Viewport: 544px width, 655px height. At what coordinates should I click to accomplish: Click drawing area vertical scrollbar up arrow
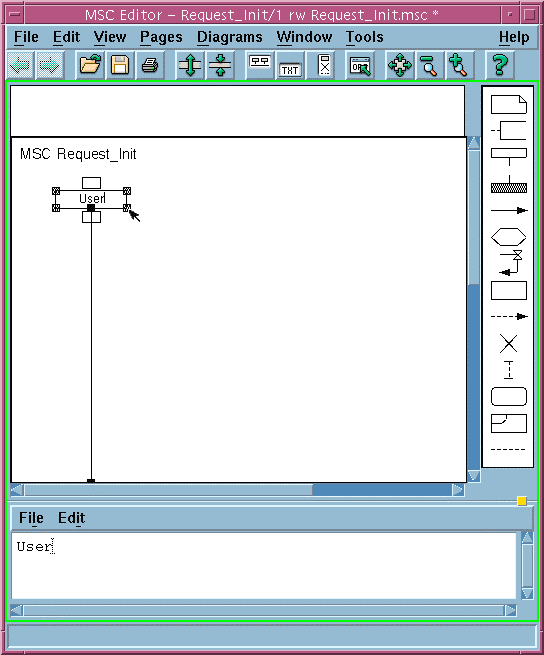tap(474, 143)
